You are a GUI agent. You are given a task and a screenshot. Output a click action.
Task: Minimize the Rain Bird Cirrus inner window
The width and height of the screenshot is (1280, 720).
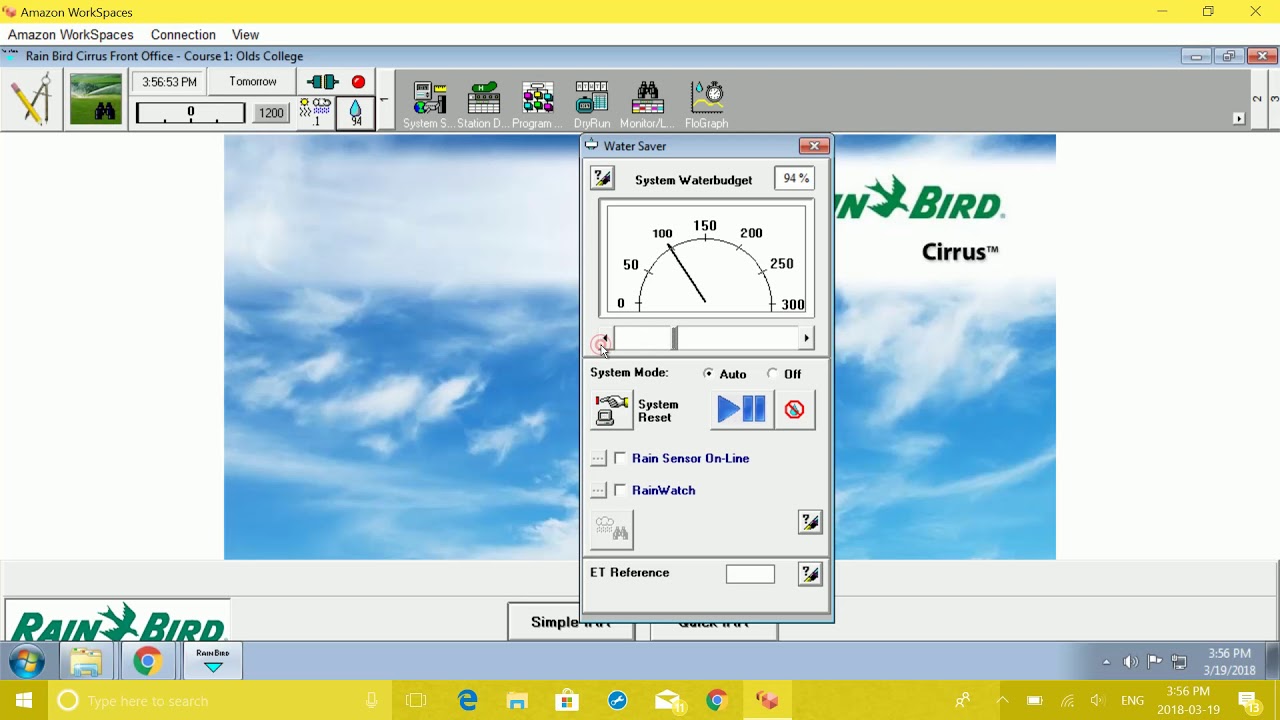click(x=1196, y=56)
